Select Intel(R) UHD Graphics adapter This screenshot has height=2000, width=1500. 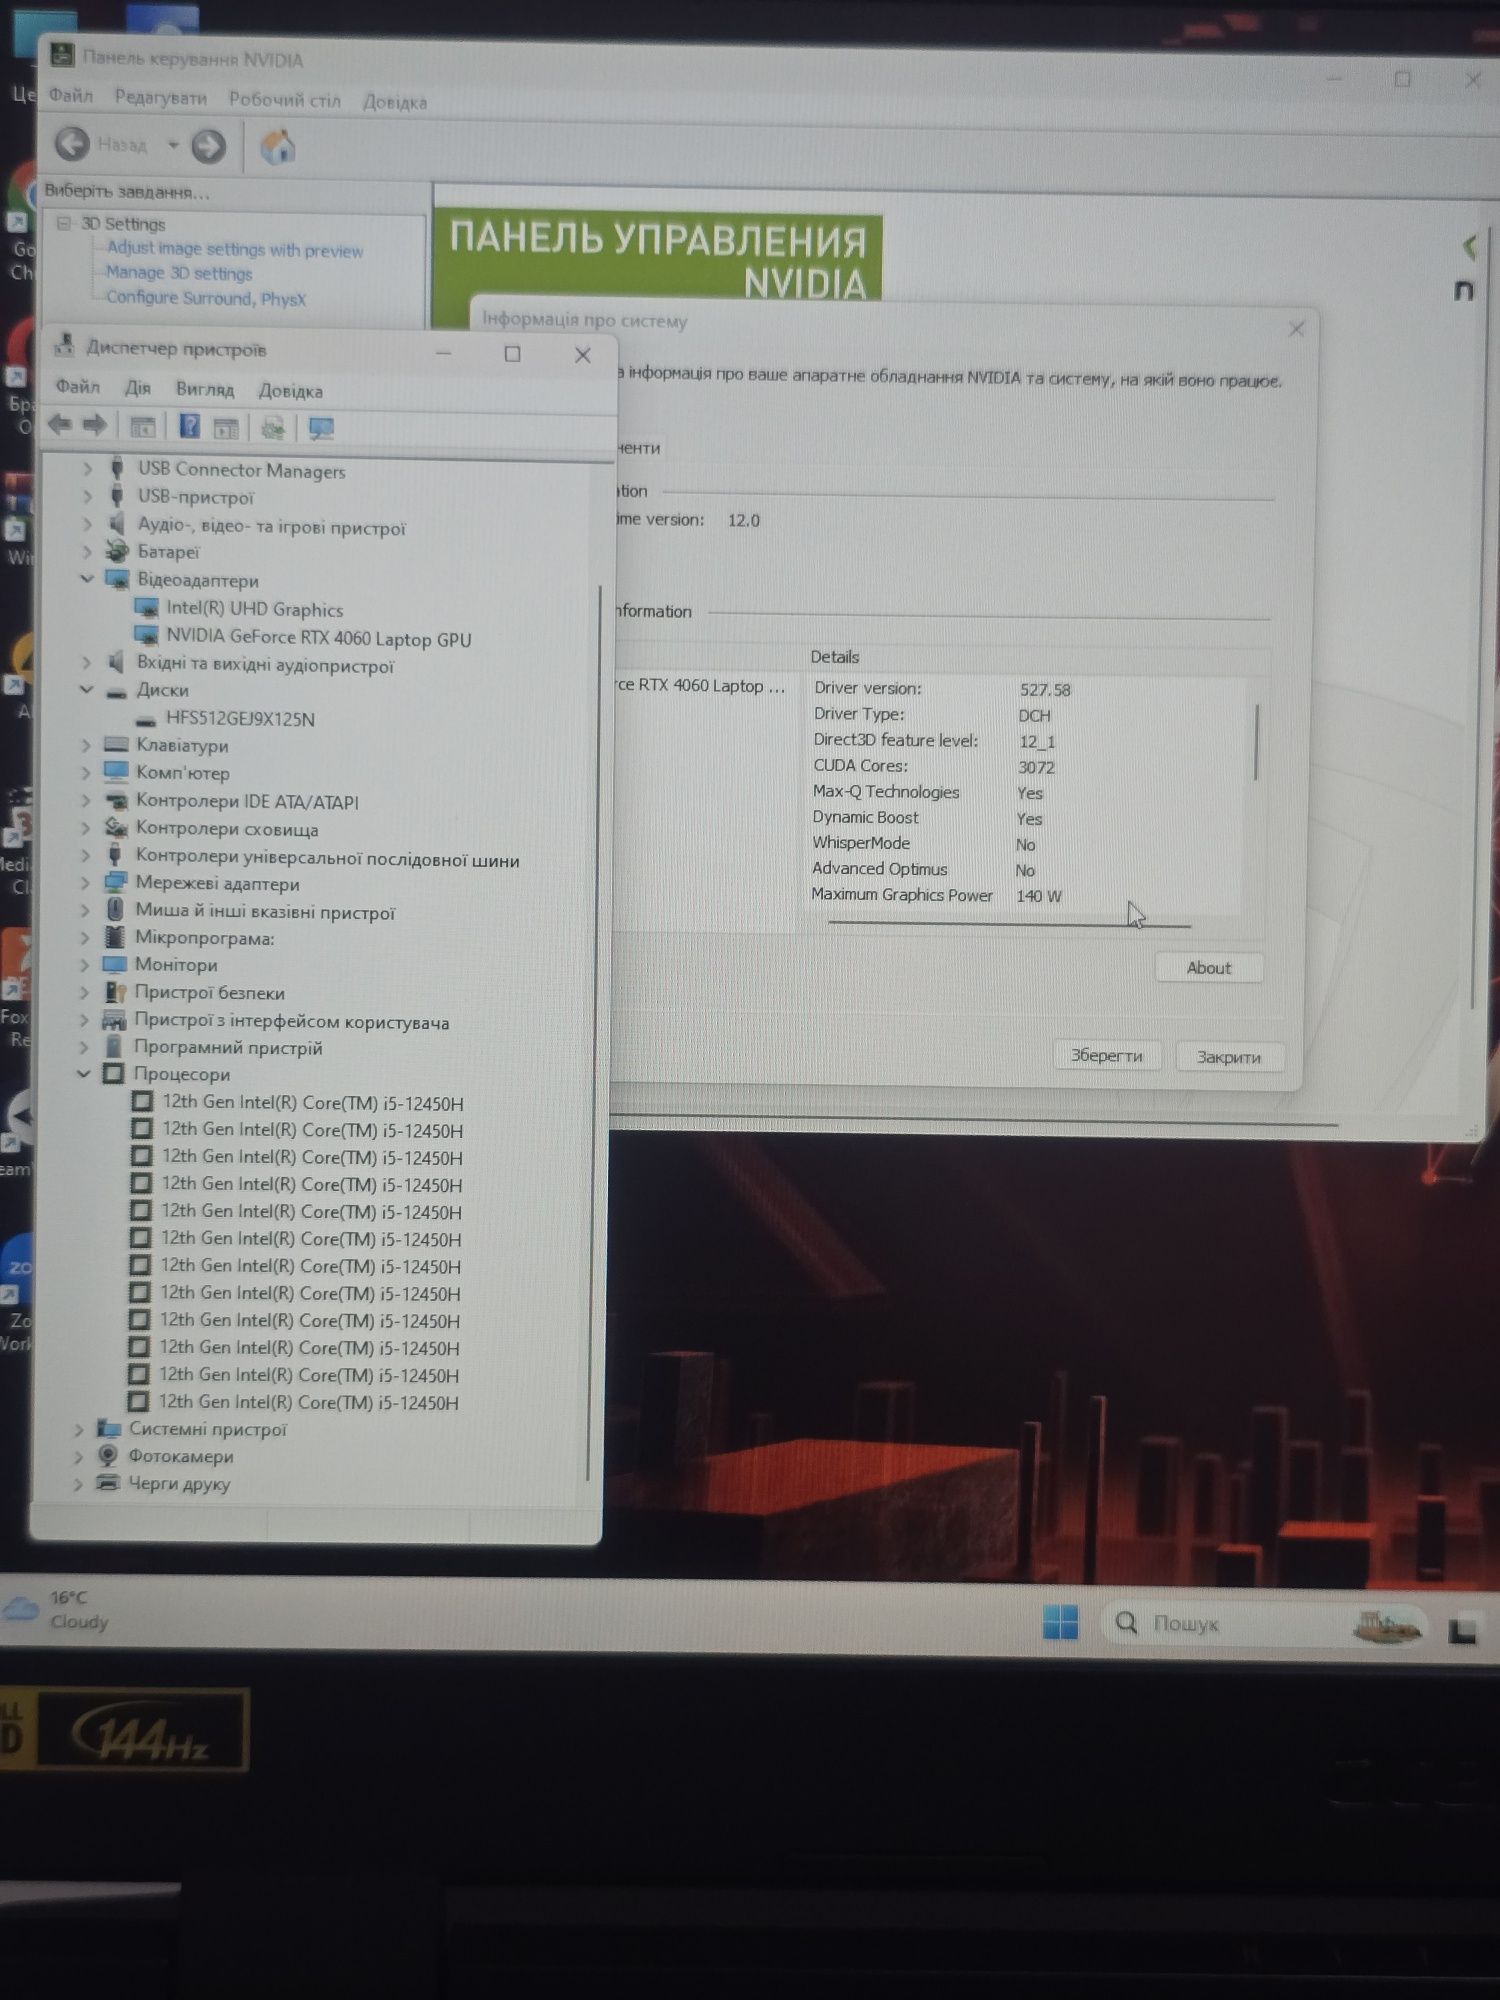coord(254,609)
